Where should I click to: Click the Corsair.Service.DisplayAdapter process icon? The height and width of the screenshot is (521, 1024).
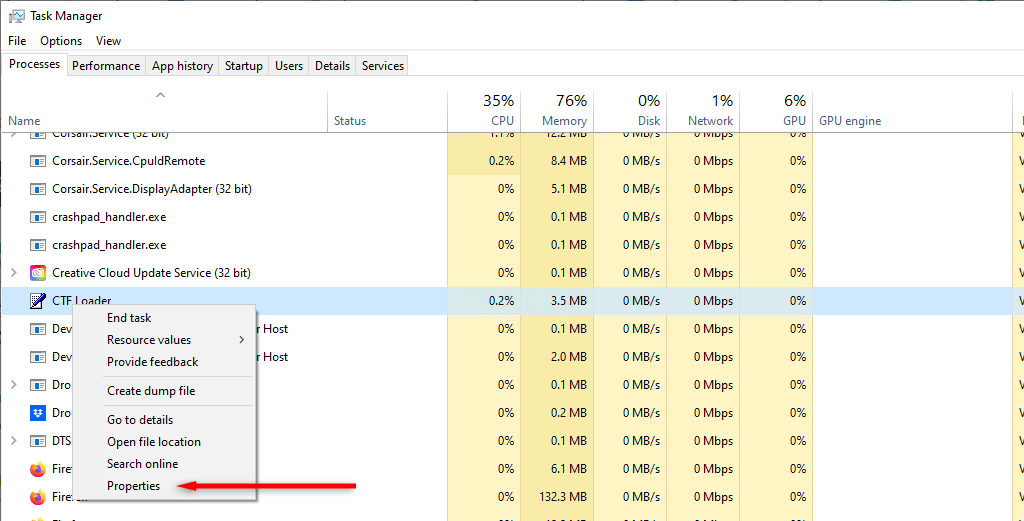click(38, 189)
